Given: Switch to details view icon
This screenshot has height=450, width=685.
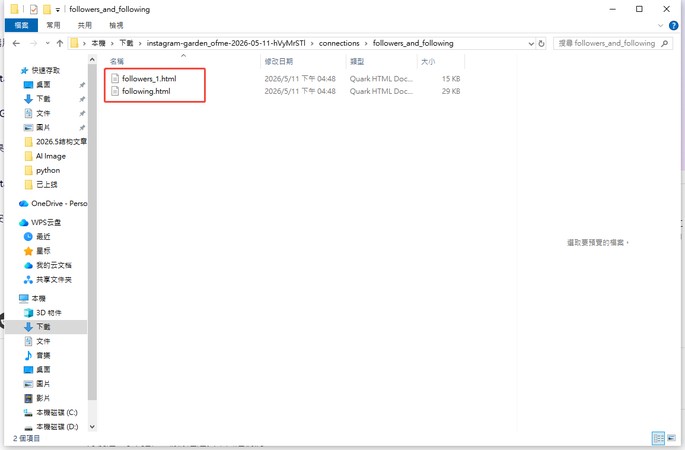Looking at the screenshot, I should click(x=658, y=438).
